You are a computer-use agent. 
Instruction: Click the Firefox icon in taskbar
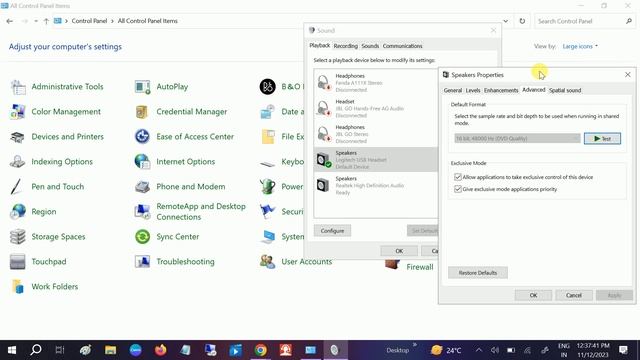160,350
